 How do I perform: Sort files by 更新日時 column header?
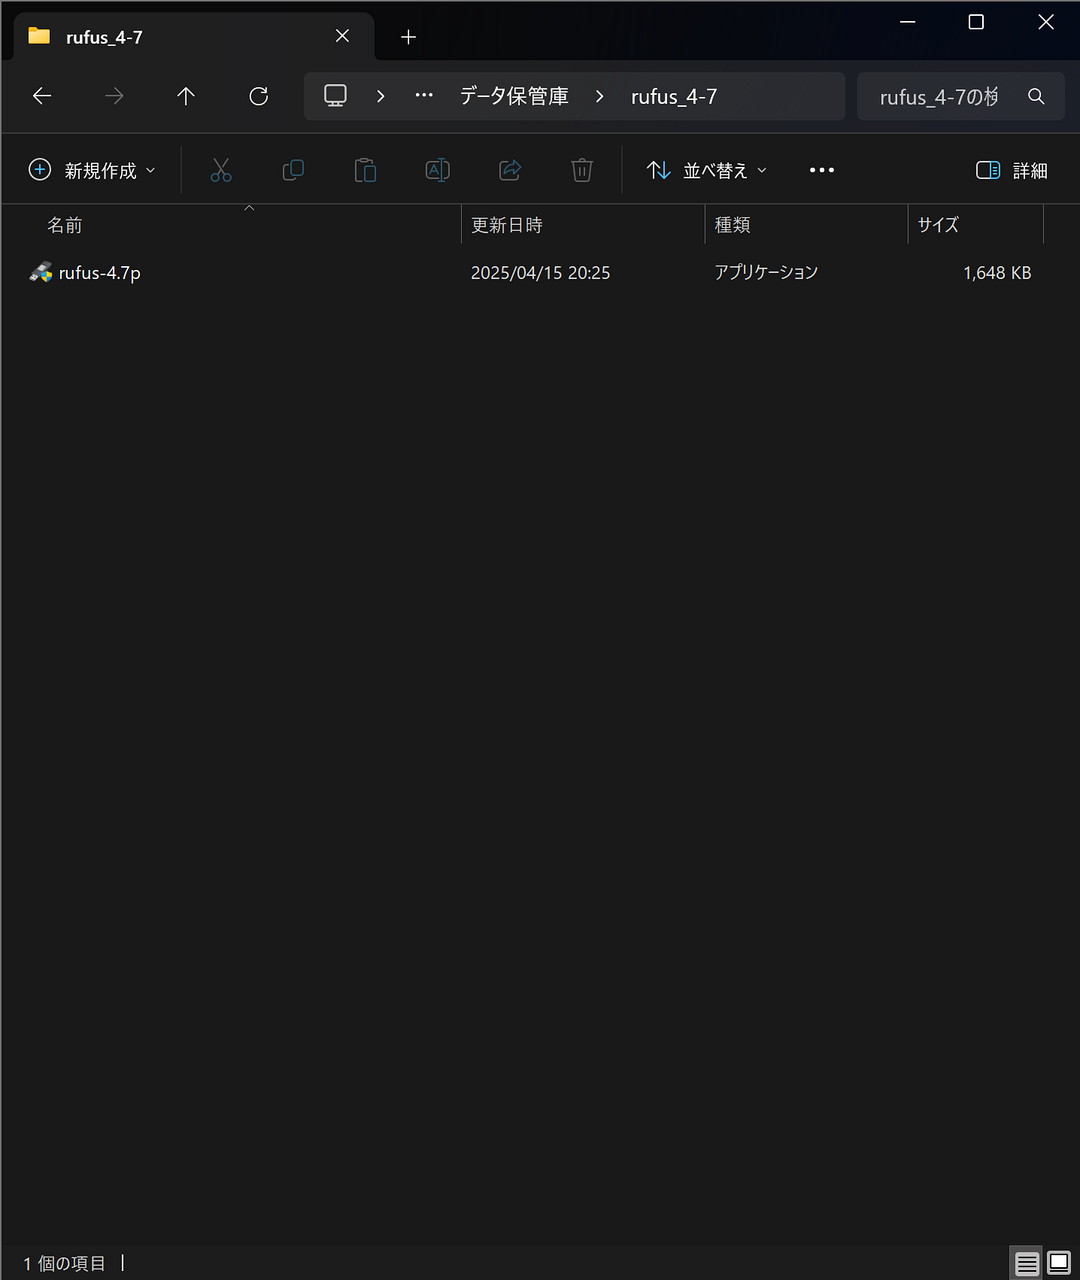click(x=507, y=226)
